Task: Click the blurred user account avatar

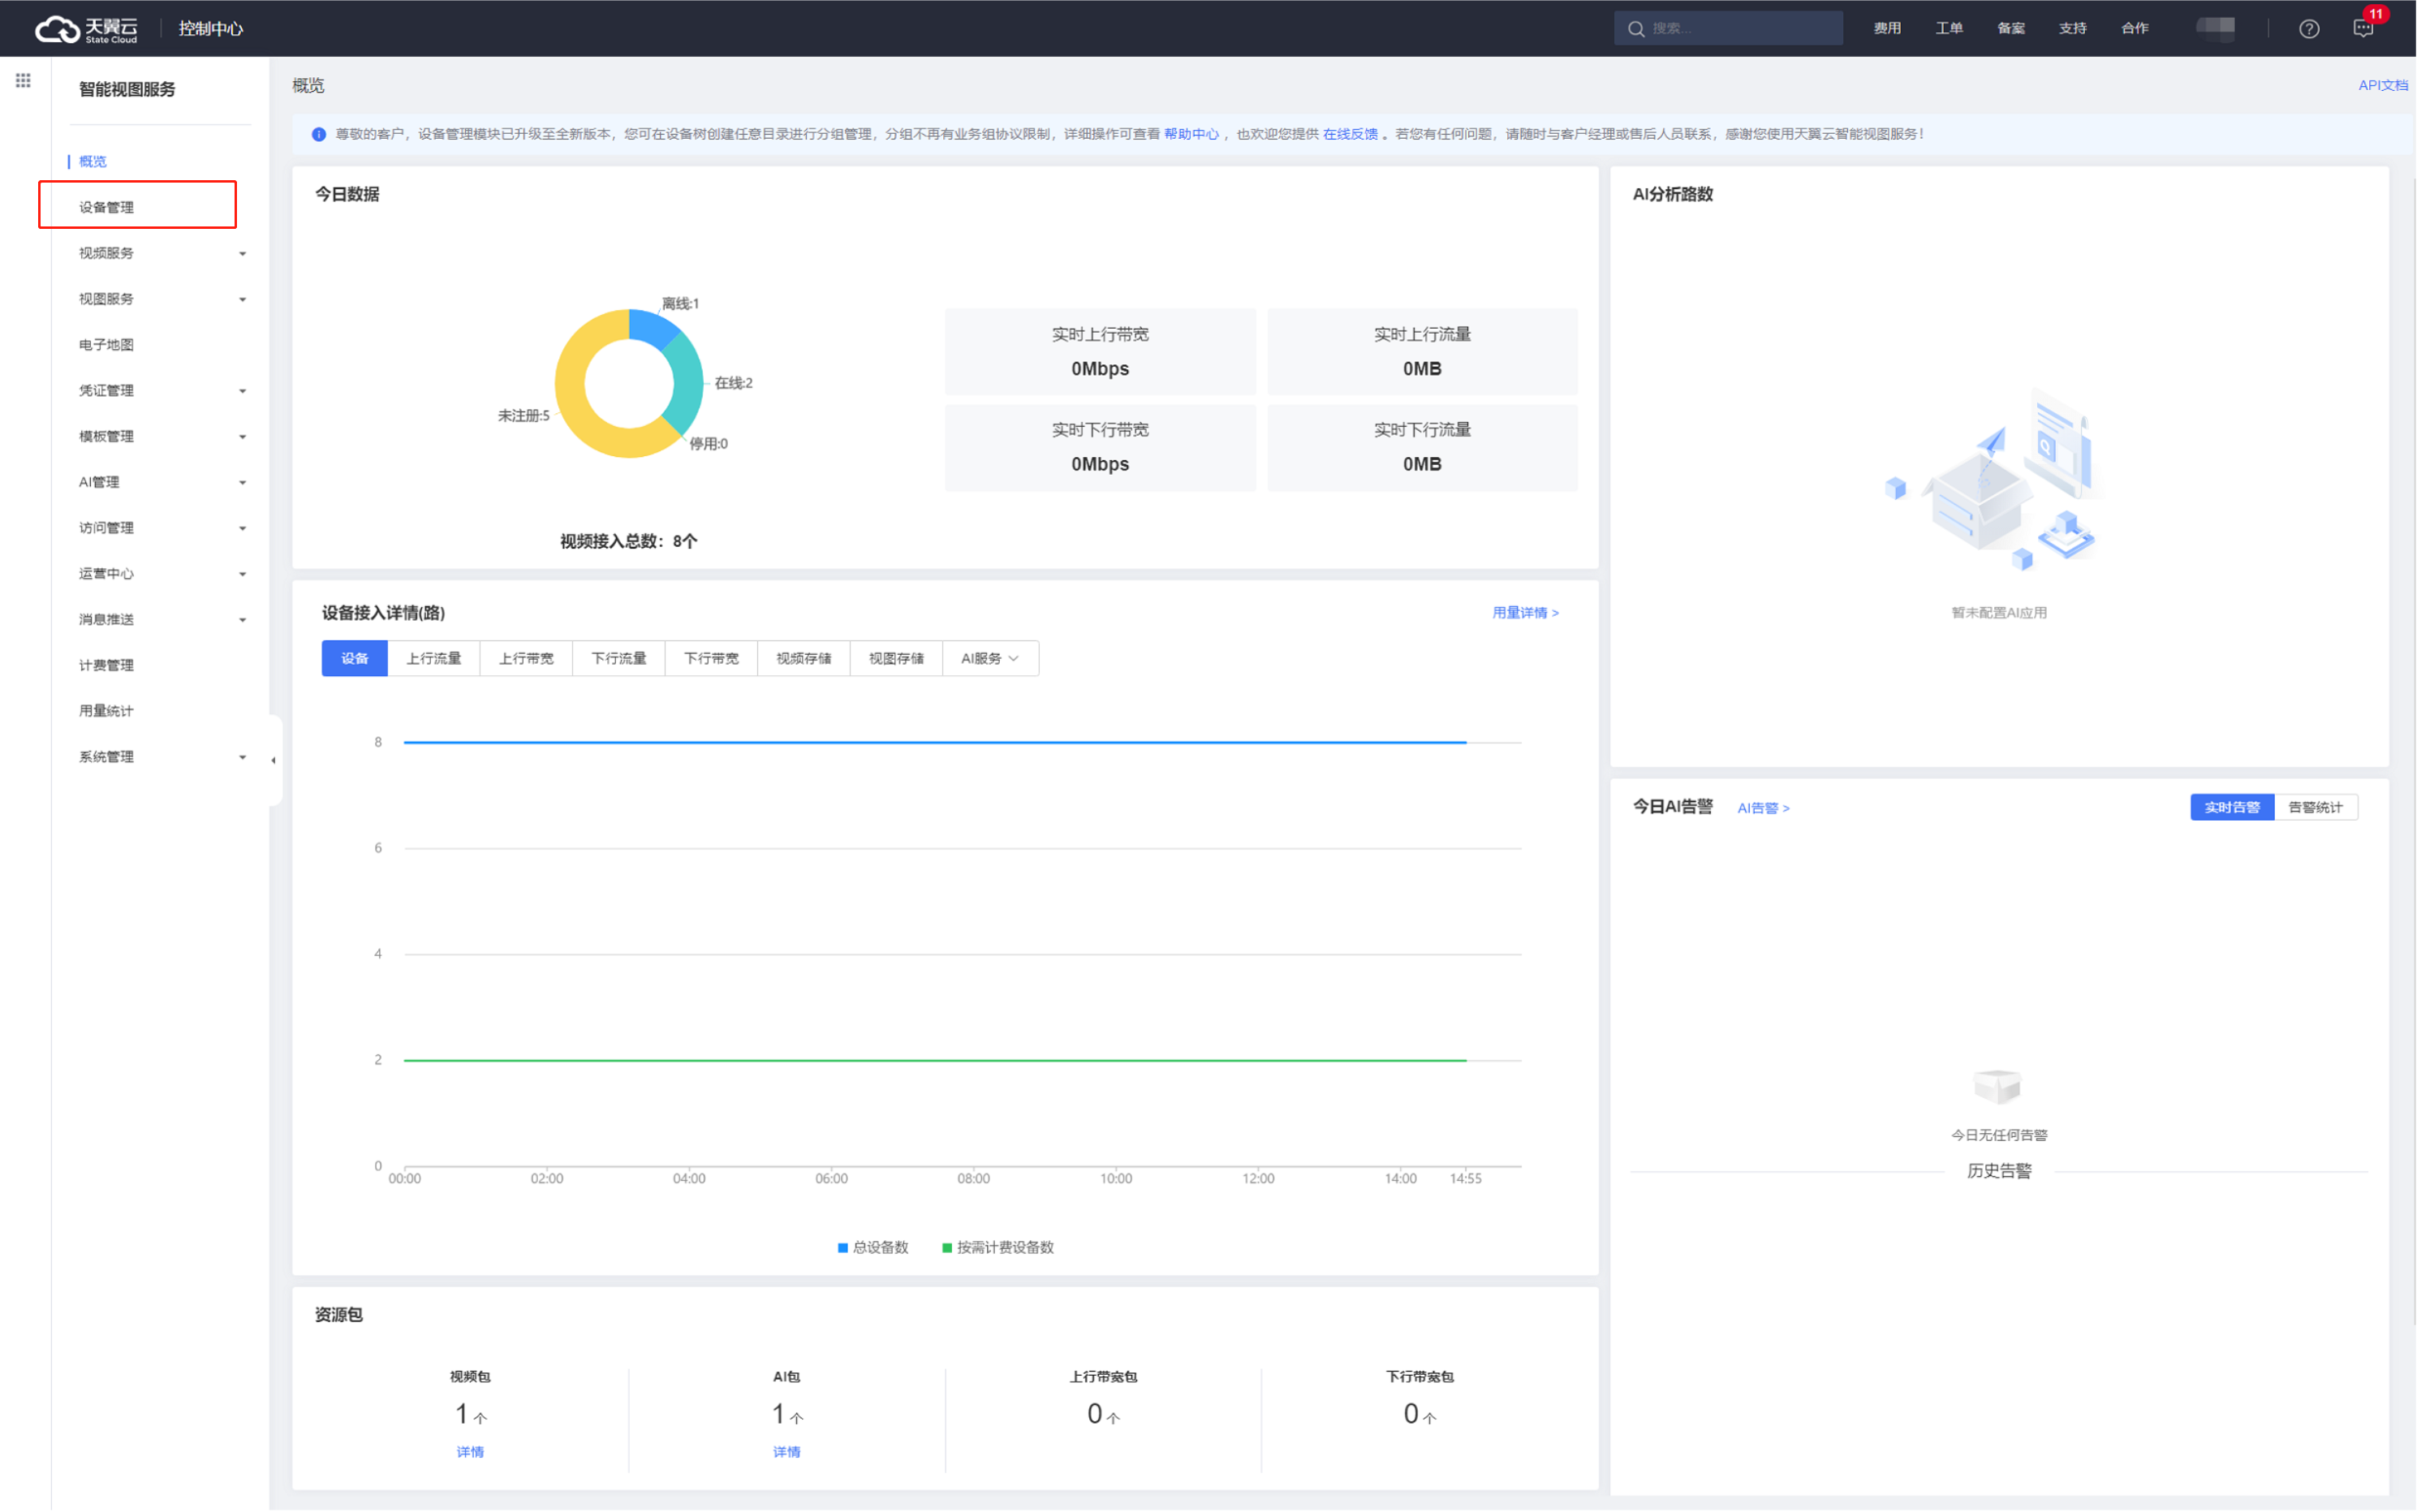Action: tap(2215, 28)
